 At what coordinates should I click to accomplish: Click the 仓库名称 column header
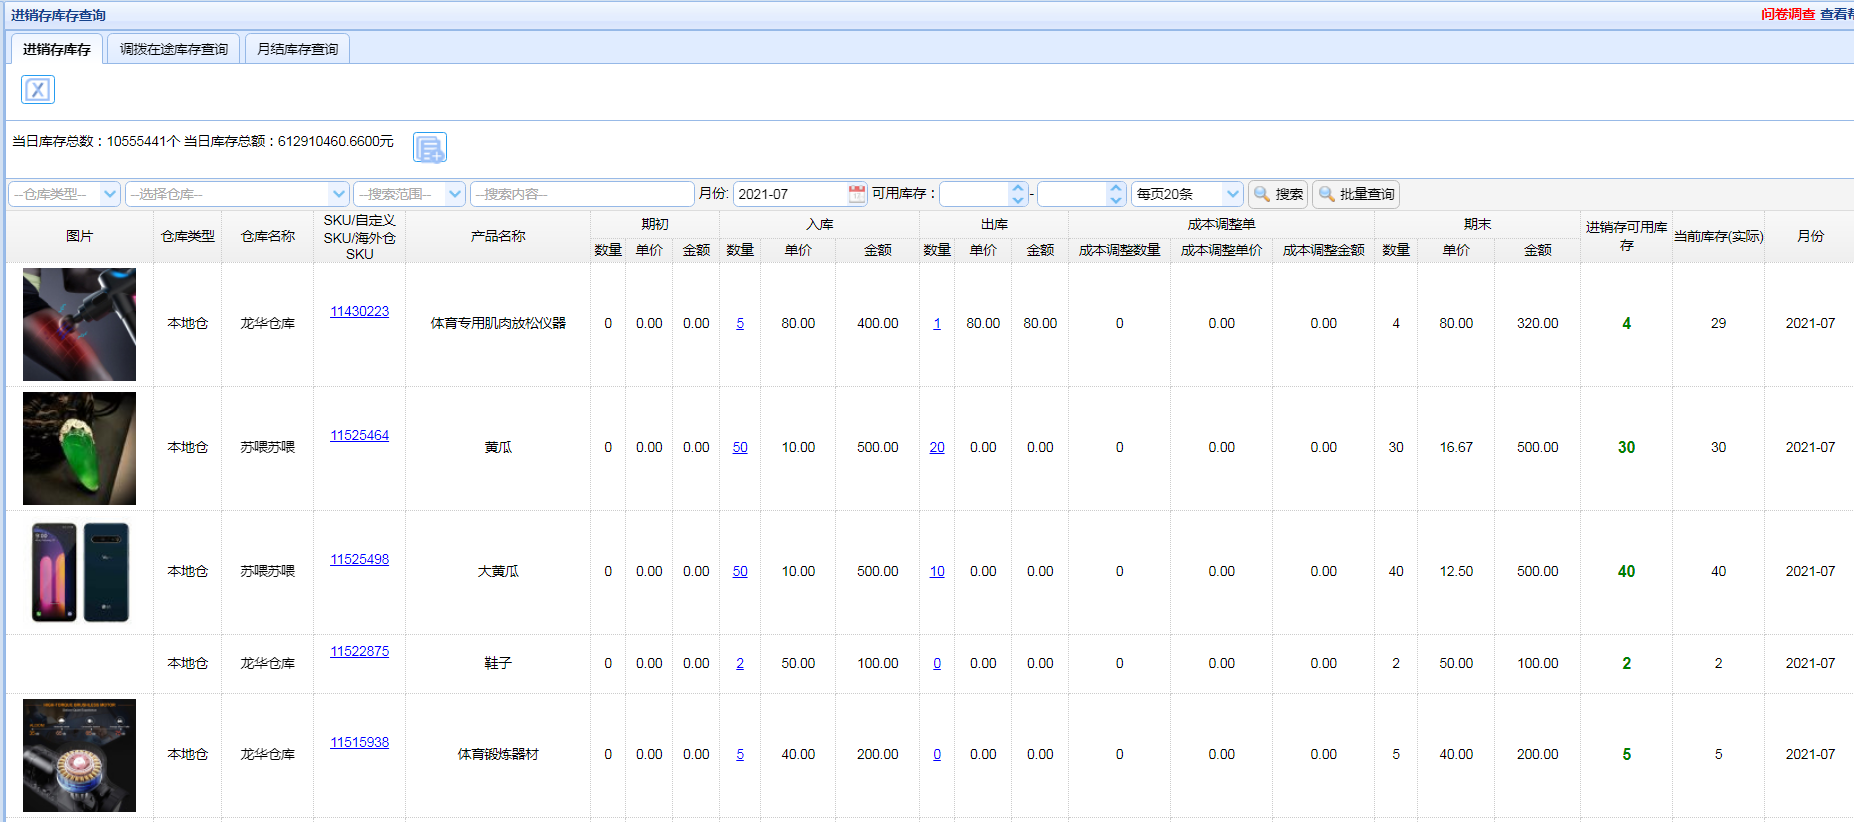268,236
